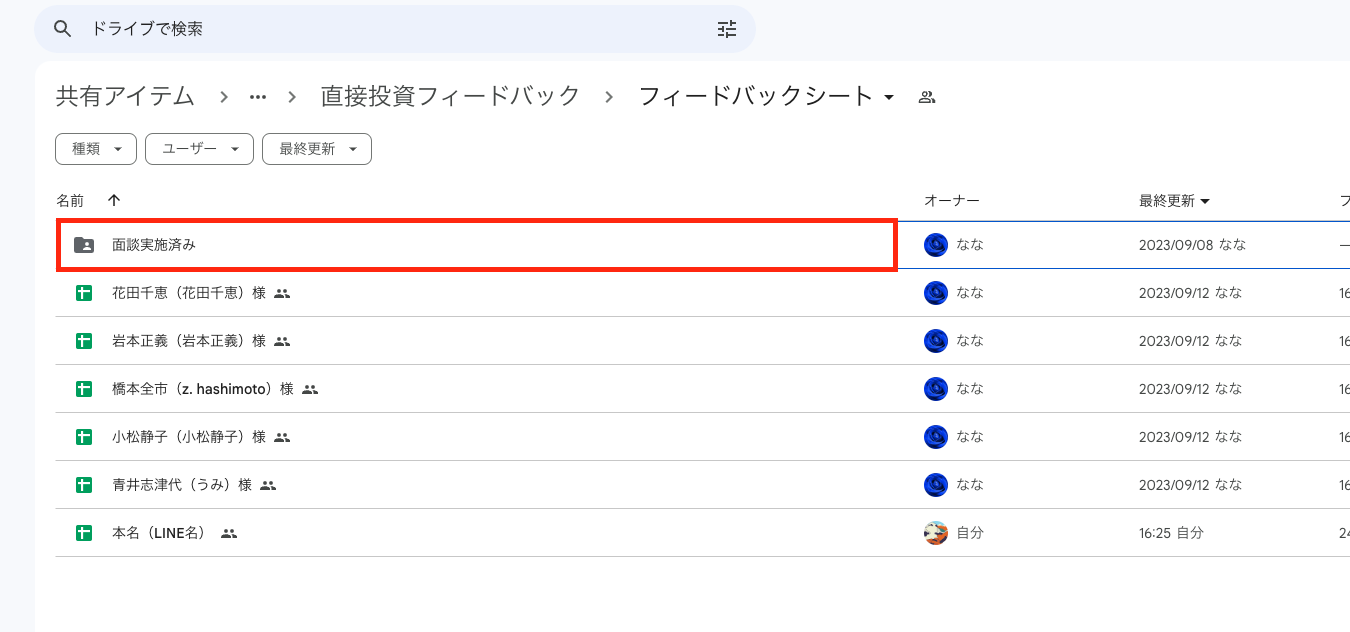Open the 面談実施済み shared folder icon
Viewport: 1350px width, 632px height.
tap(83, 244)
